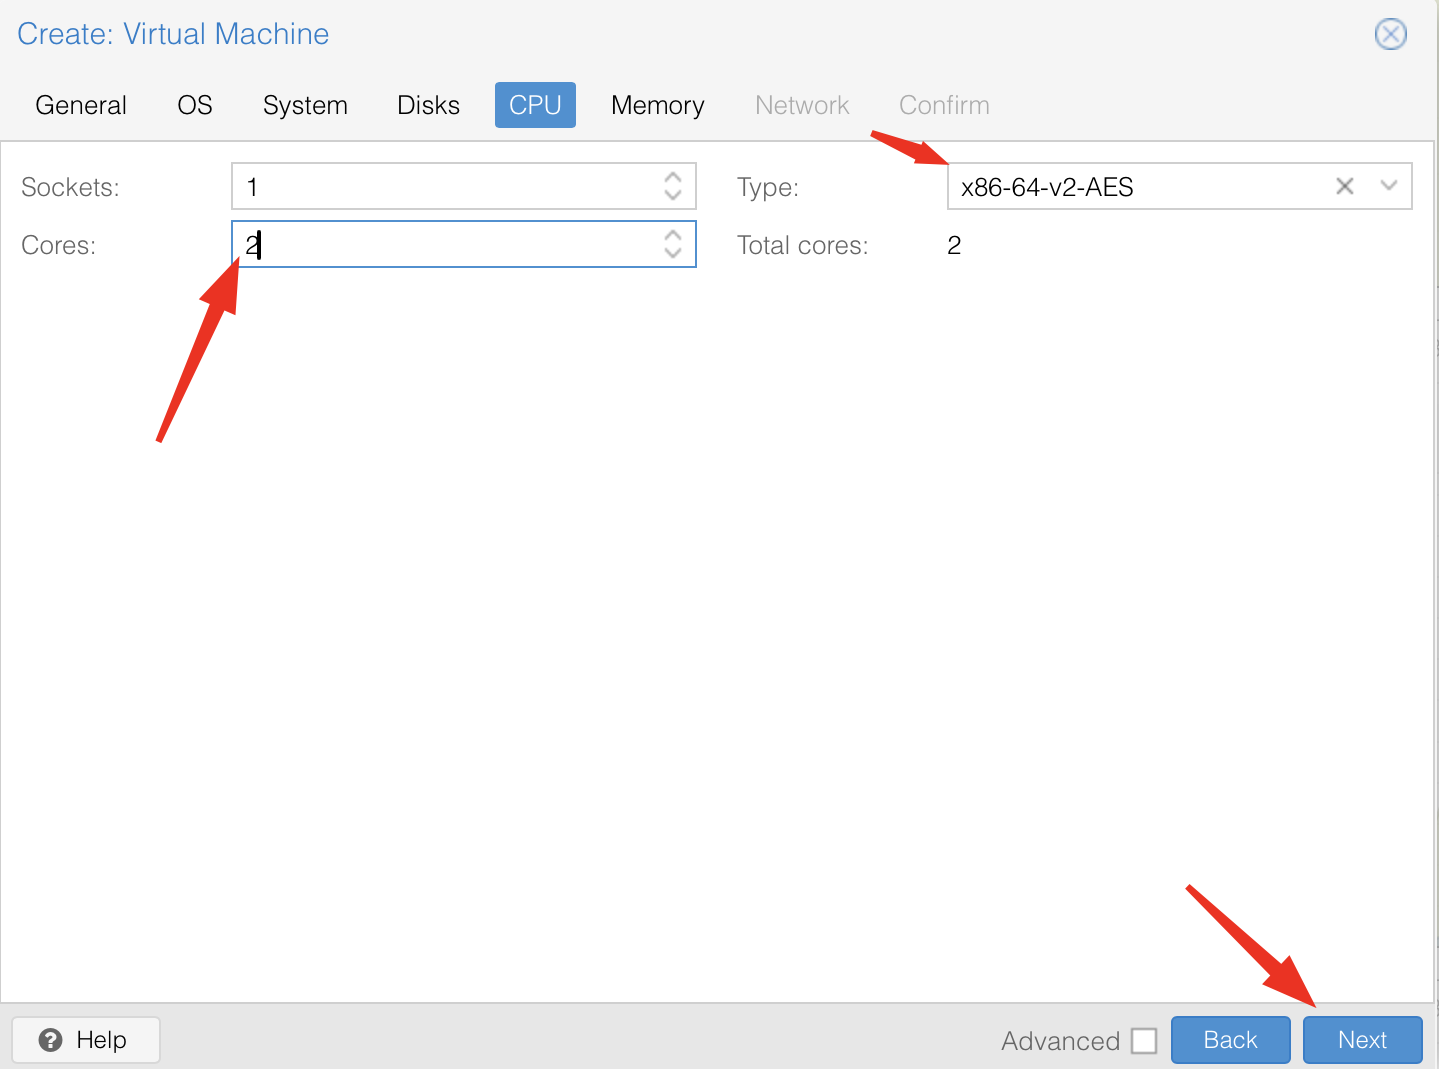This screenshot has width=1439, height=1069.
Task: Clear the CPU Type field value
Action: click(1345, 186)
